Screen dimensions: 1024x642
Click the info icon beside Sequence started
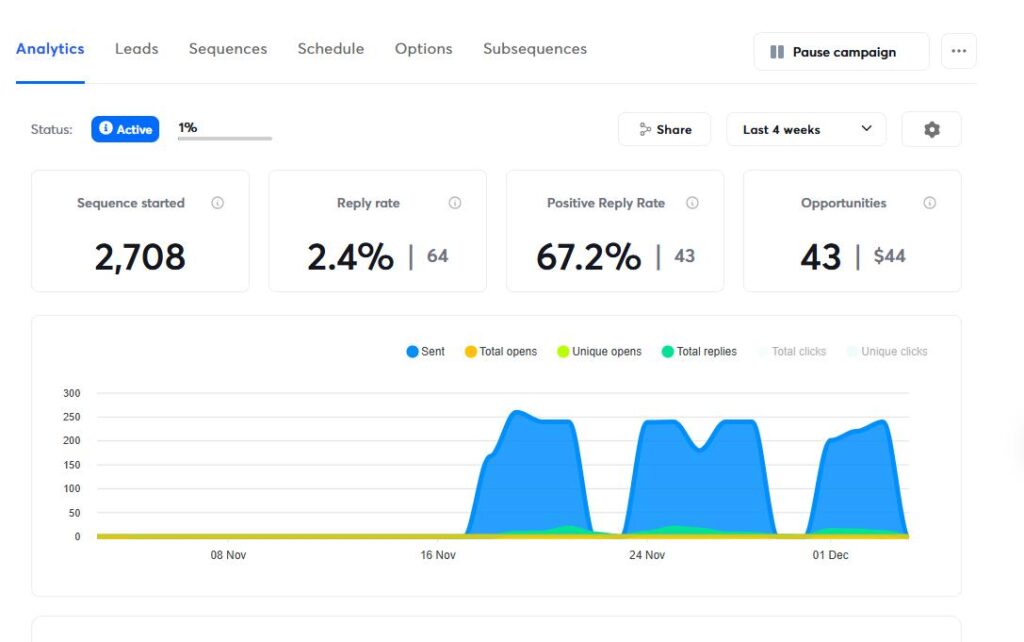pos(217,203)
